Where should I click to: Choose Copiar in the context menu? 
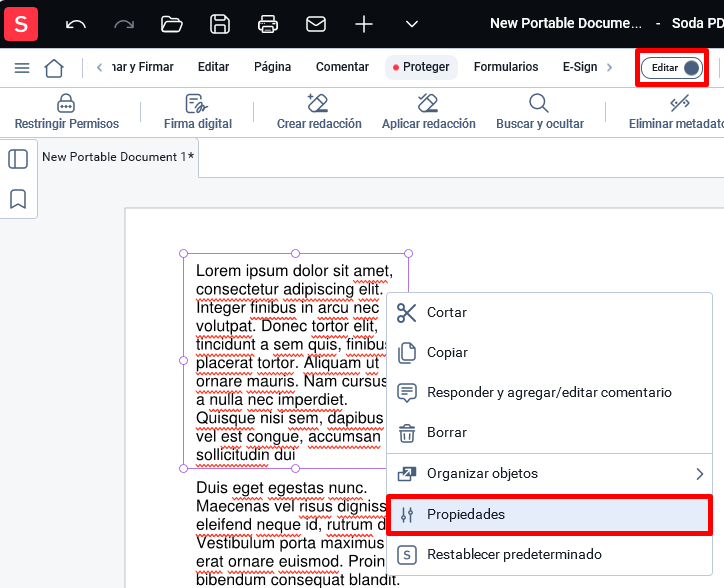[x=549, y=352]
